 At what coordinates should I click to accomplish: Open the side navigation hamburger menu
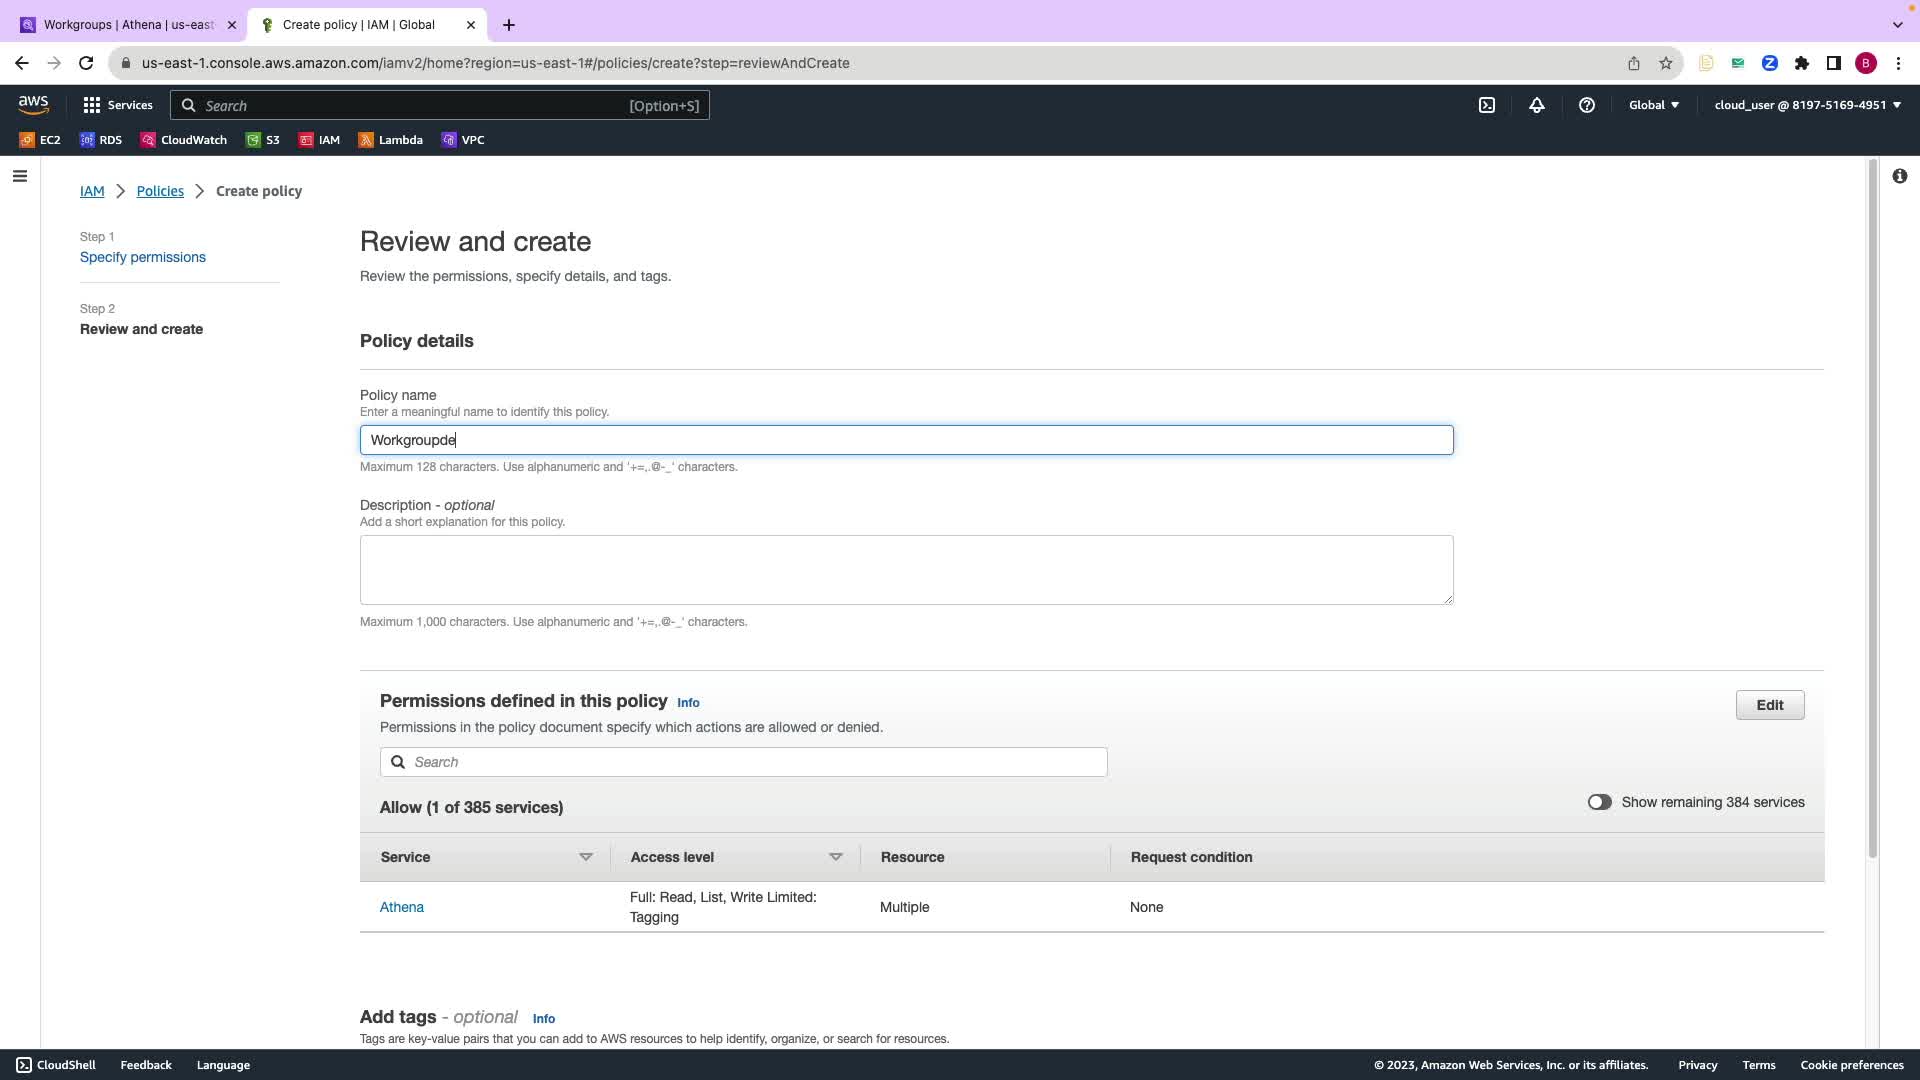coord(20,177)
